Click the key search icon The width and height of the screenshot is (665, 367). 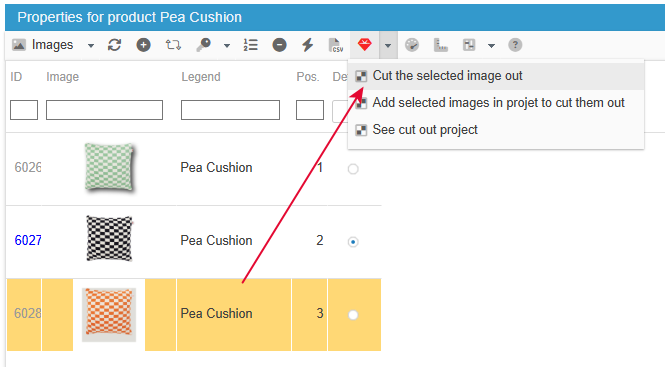point(204,45)
